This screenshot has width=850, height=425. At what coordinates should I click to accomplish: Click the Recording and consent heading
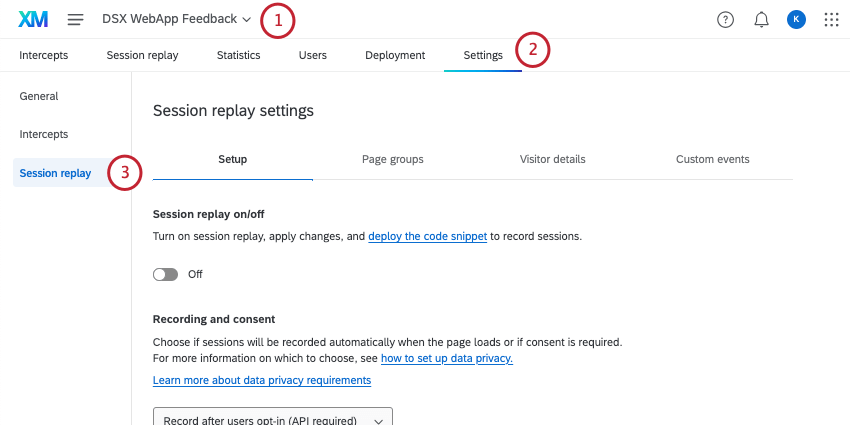pos(214,319)
